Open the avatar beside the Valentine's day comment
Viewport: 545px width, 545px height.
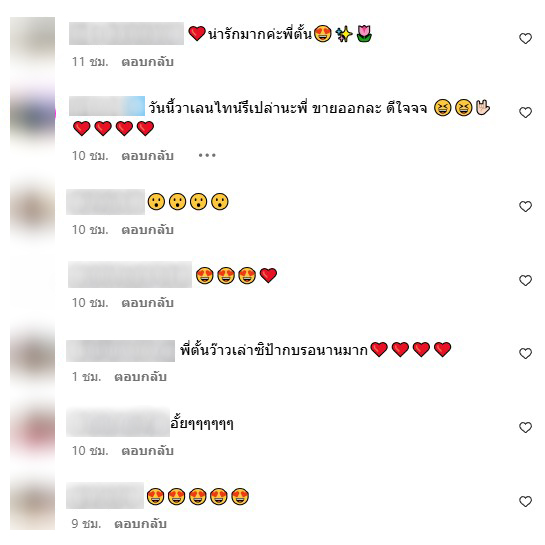[32, 116]
